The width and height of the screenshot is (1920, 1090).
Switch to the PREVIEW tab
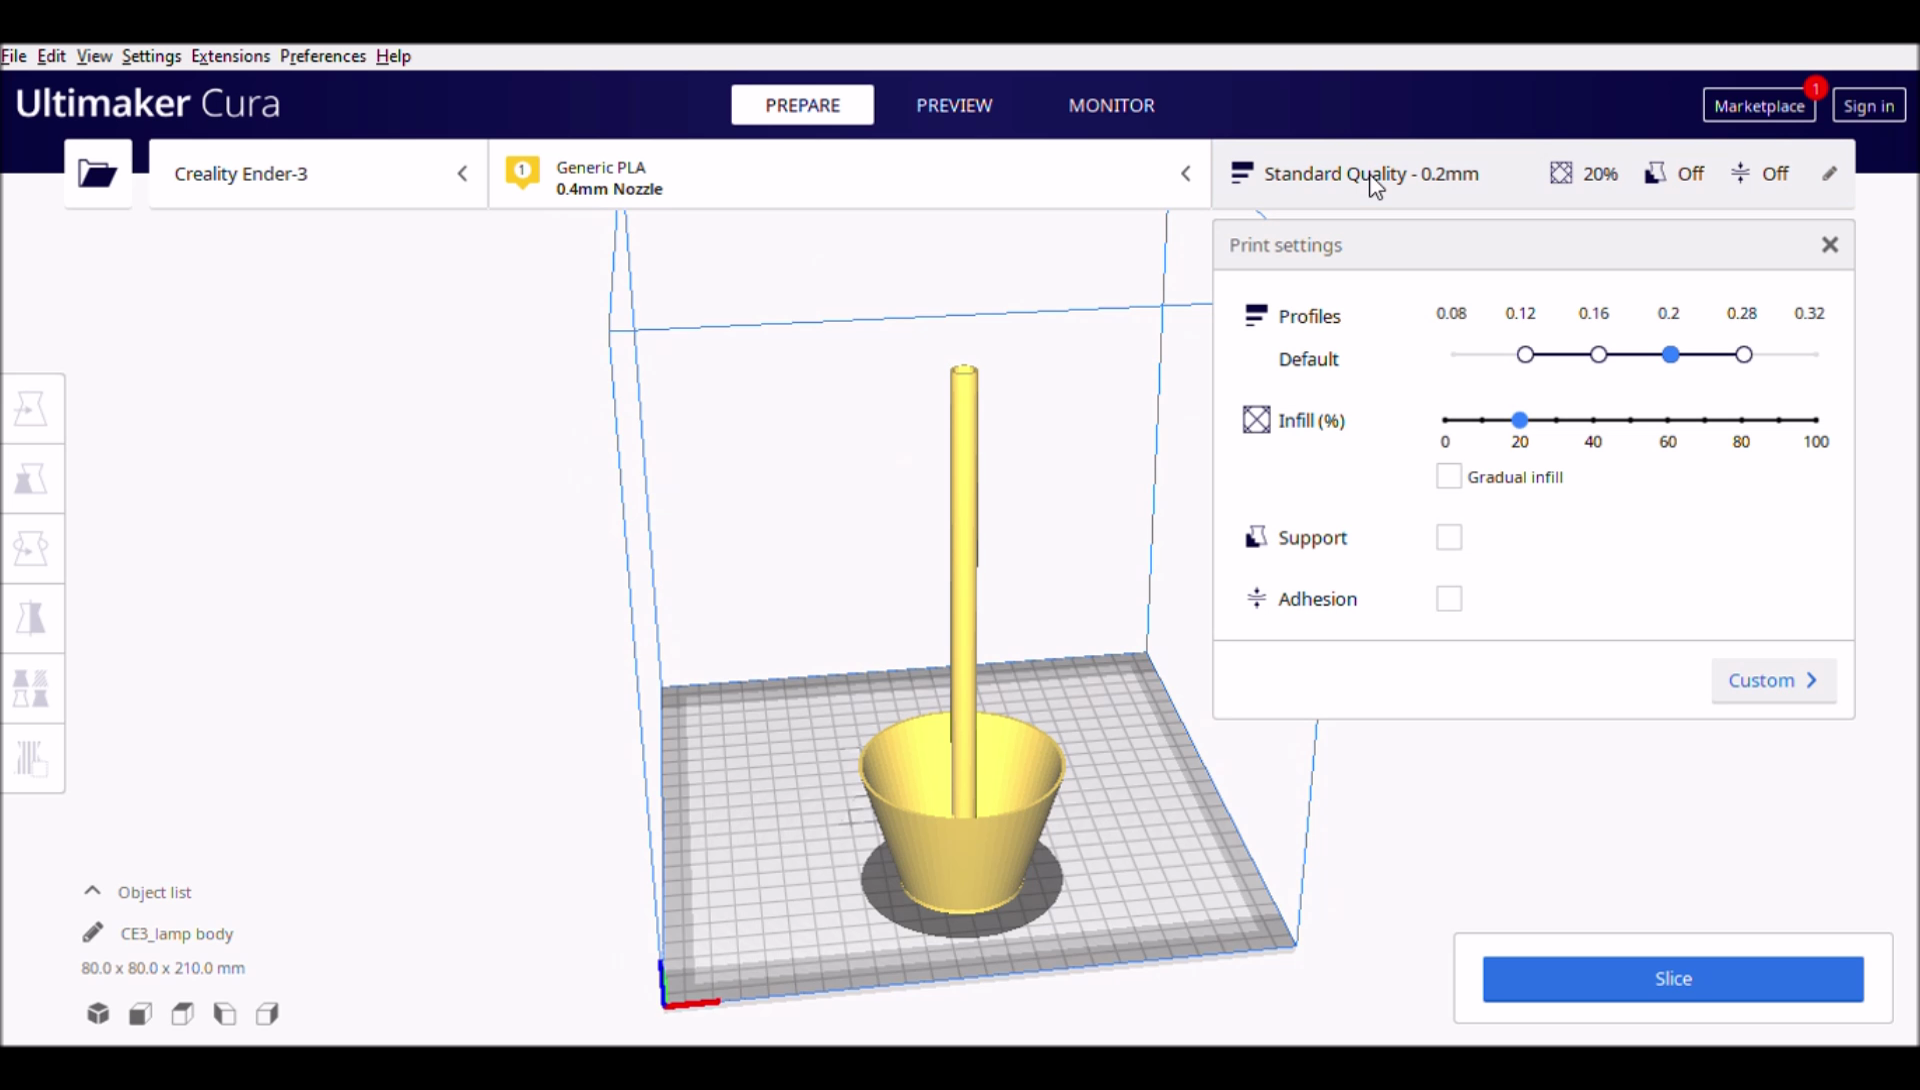[x=953, y=104]
